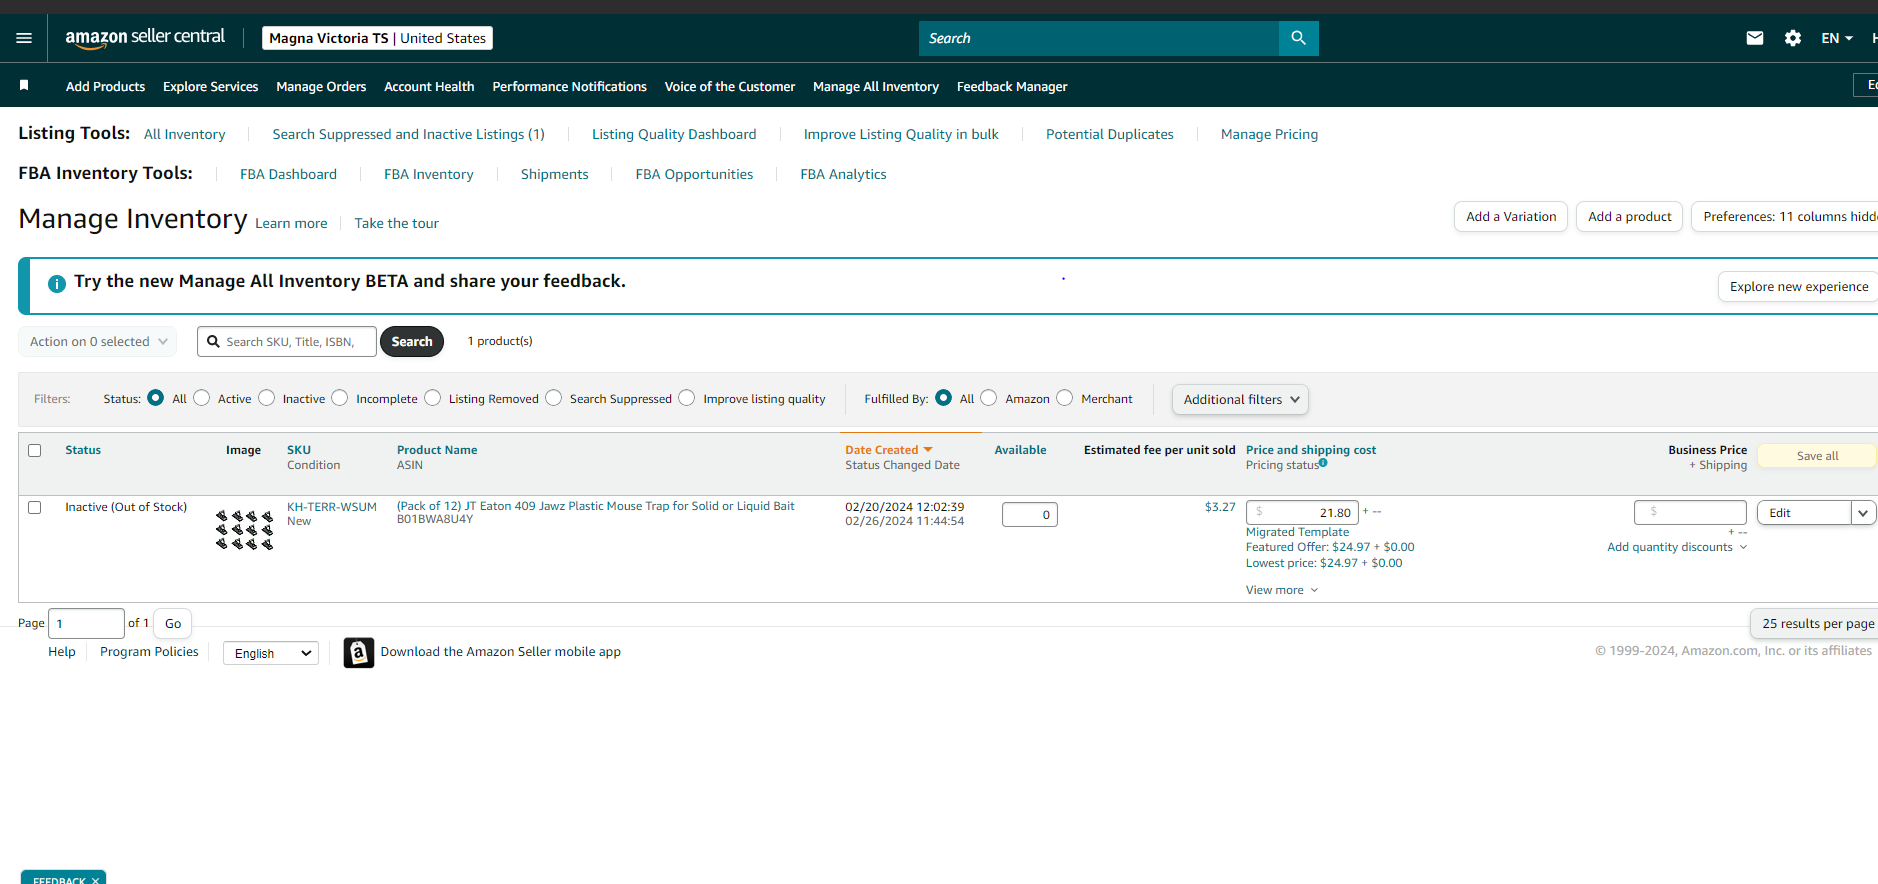Open Feedback Manager
Screen dimensions: 1878x884
1012,86
